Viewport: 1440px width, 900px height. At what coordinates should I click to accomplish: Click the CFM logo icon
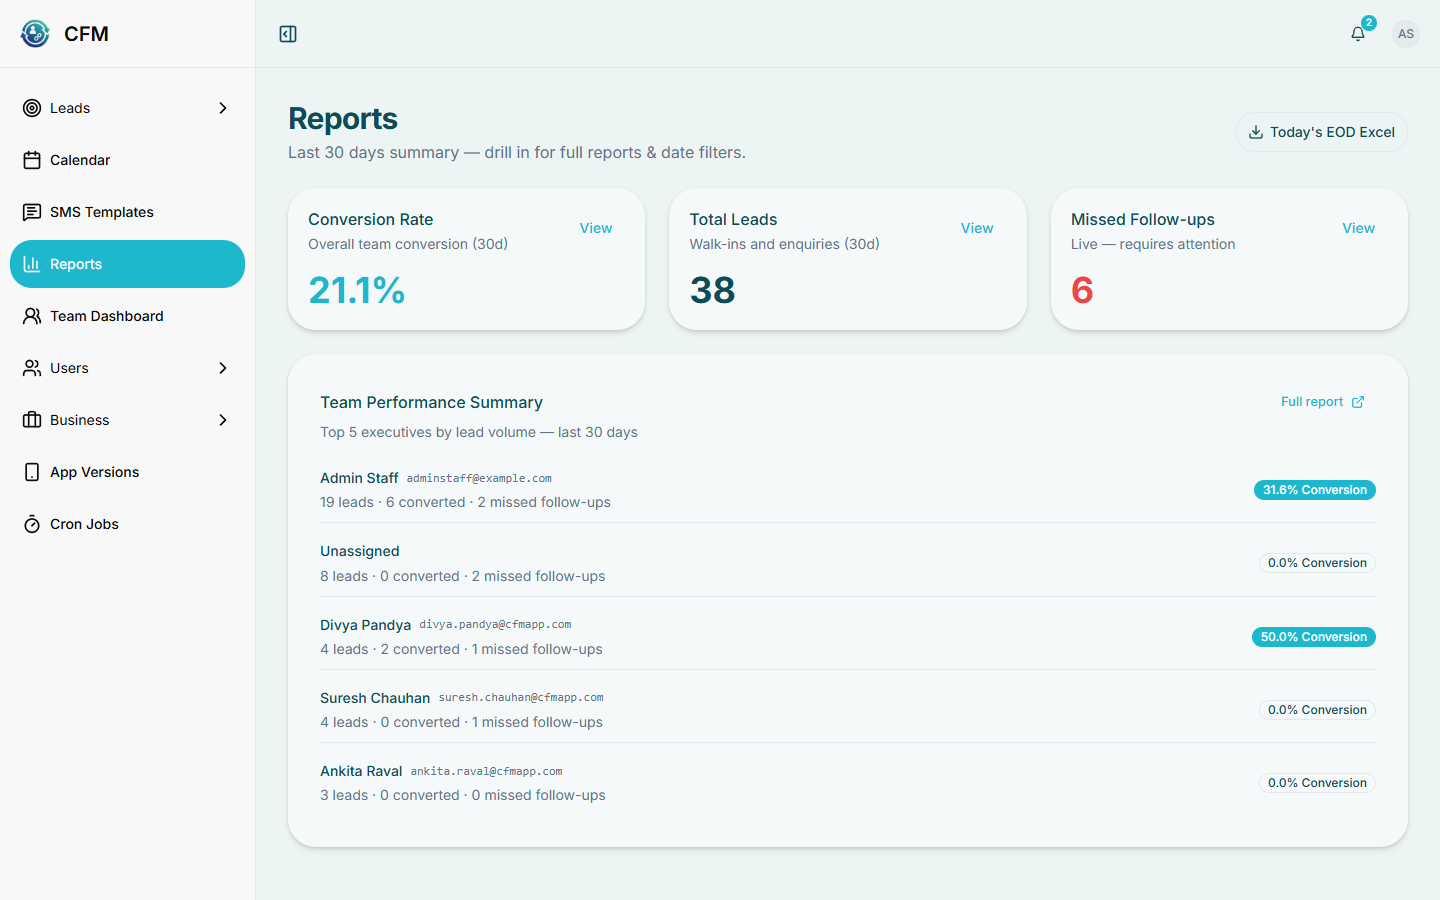[35, 34]
